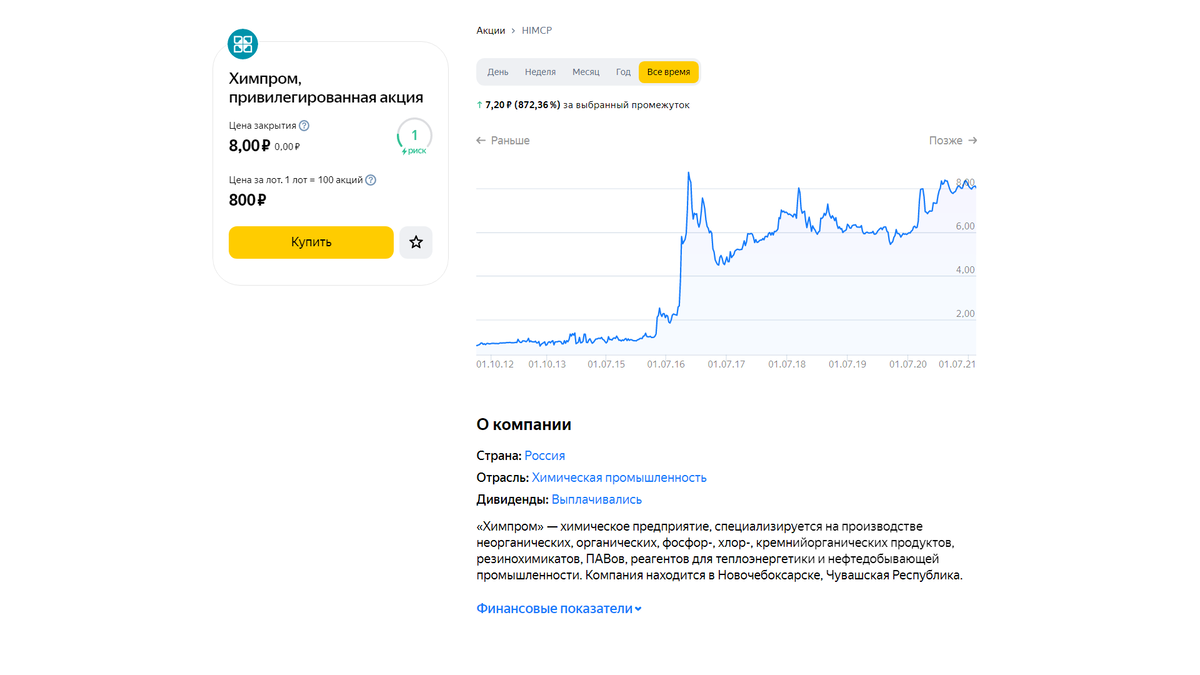Screen dimensions: 1200x675
Task: Select the Год time range tab
Action: click(623, 72)
